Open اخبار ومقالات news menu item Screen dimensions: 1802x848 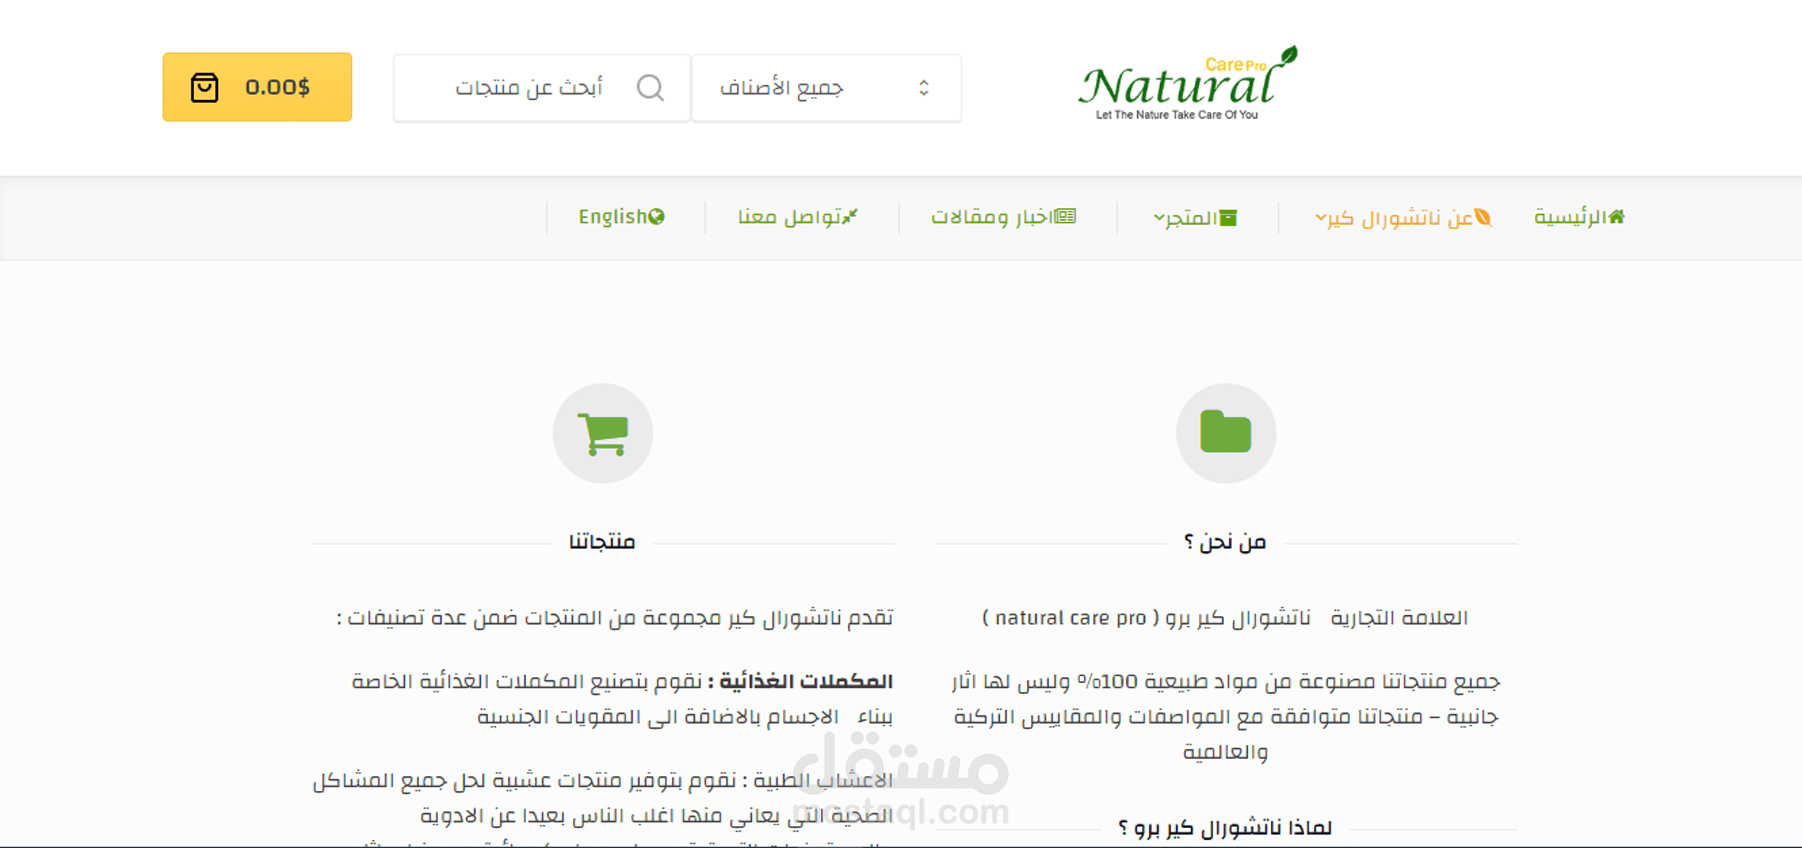[1003, 217]
